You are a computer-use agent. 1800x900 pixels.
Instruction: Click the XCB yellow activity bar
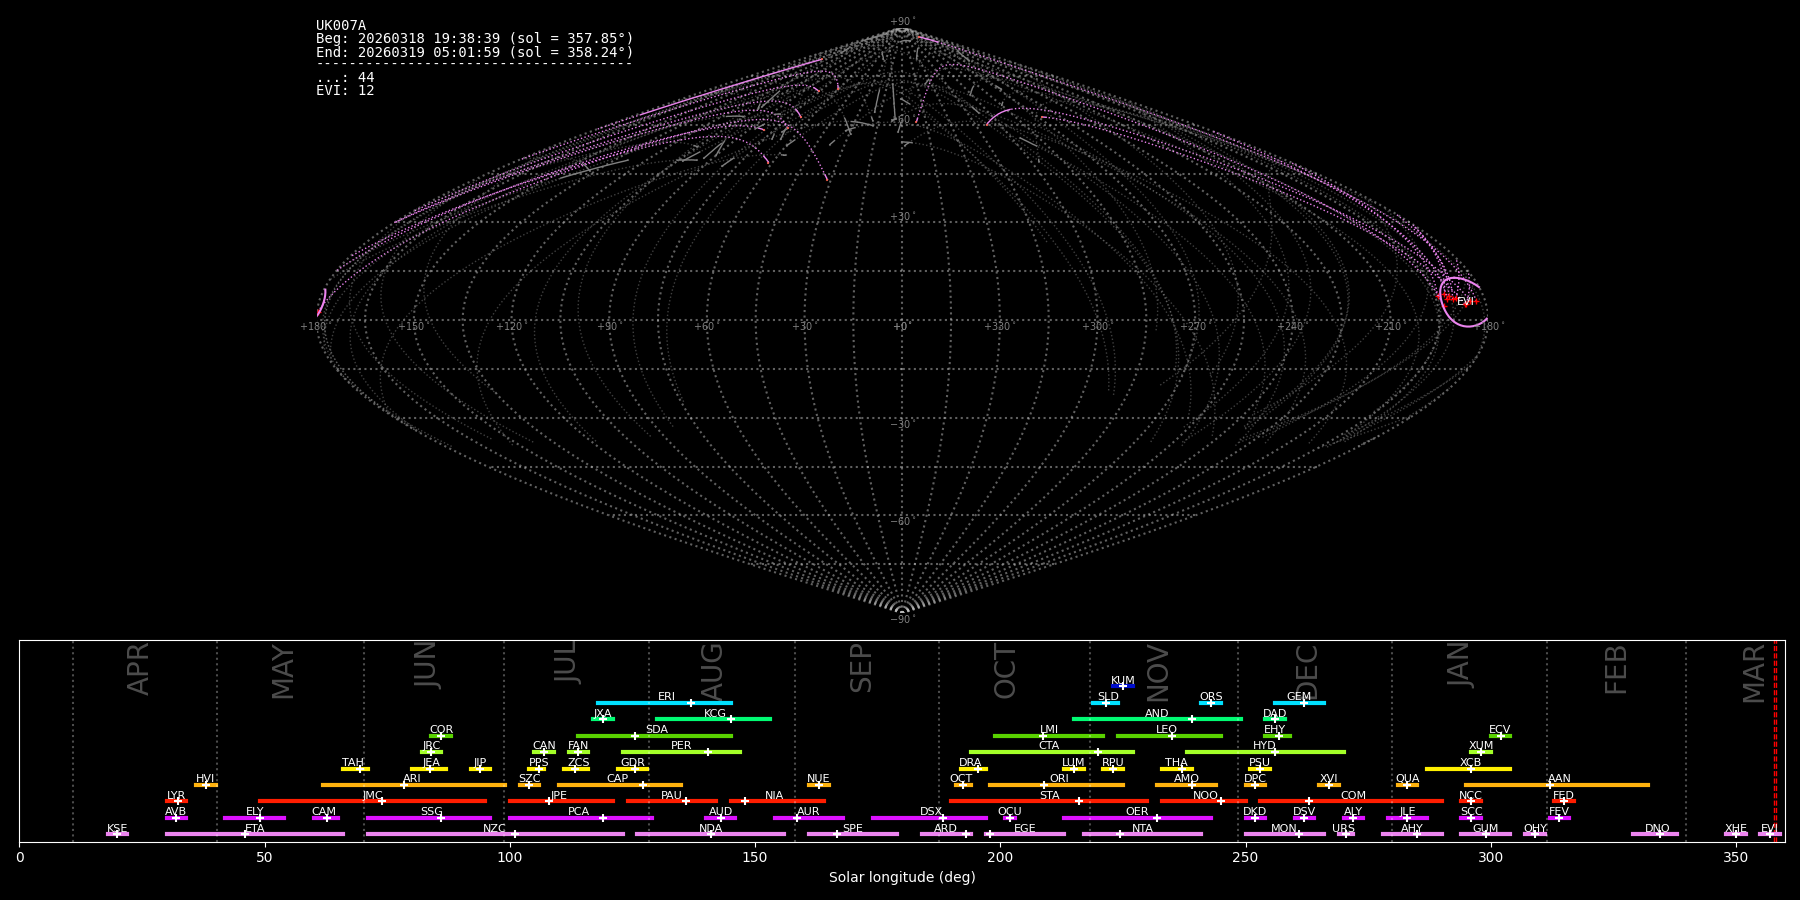1468,769
